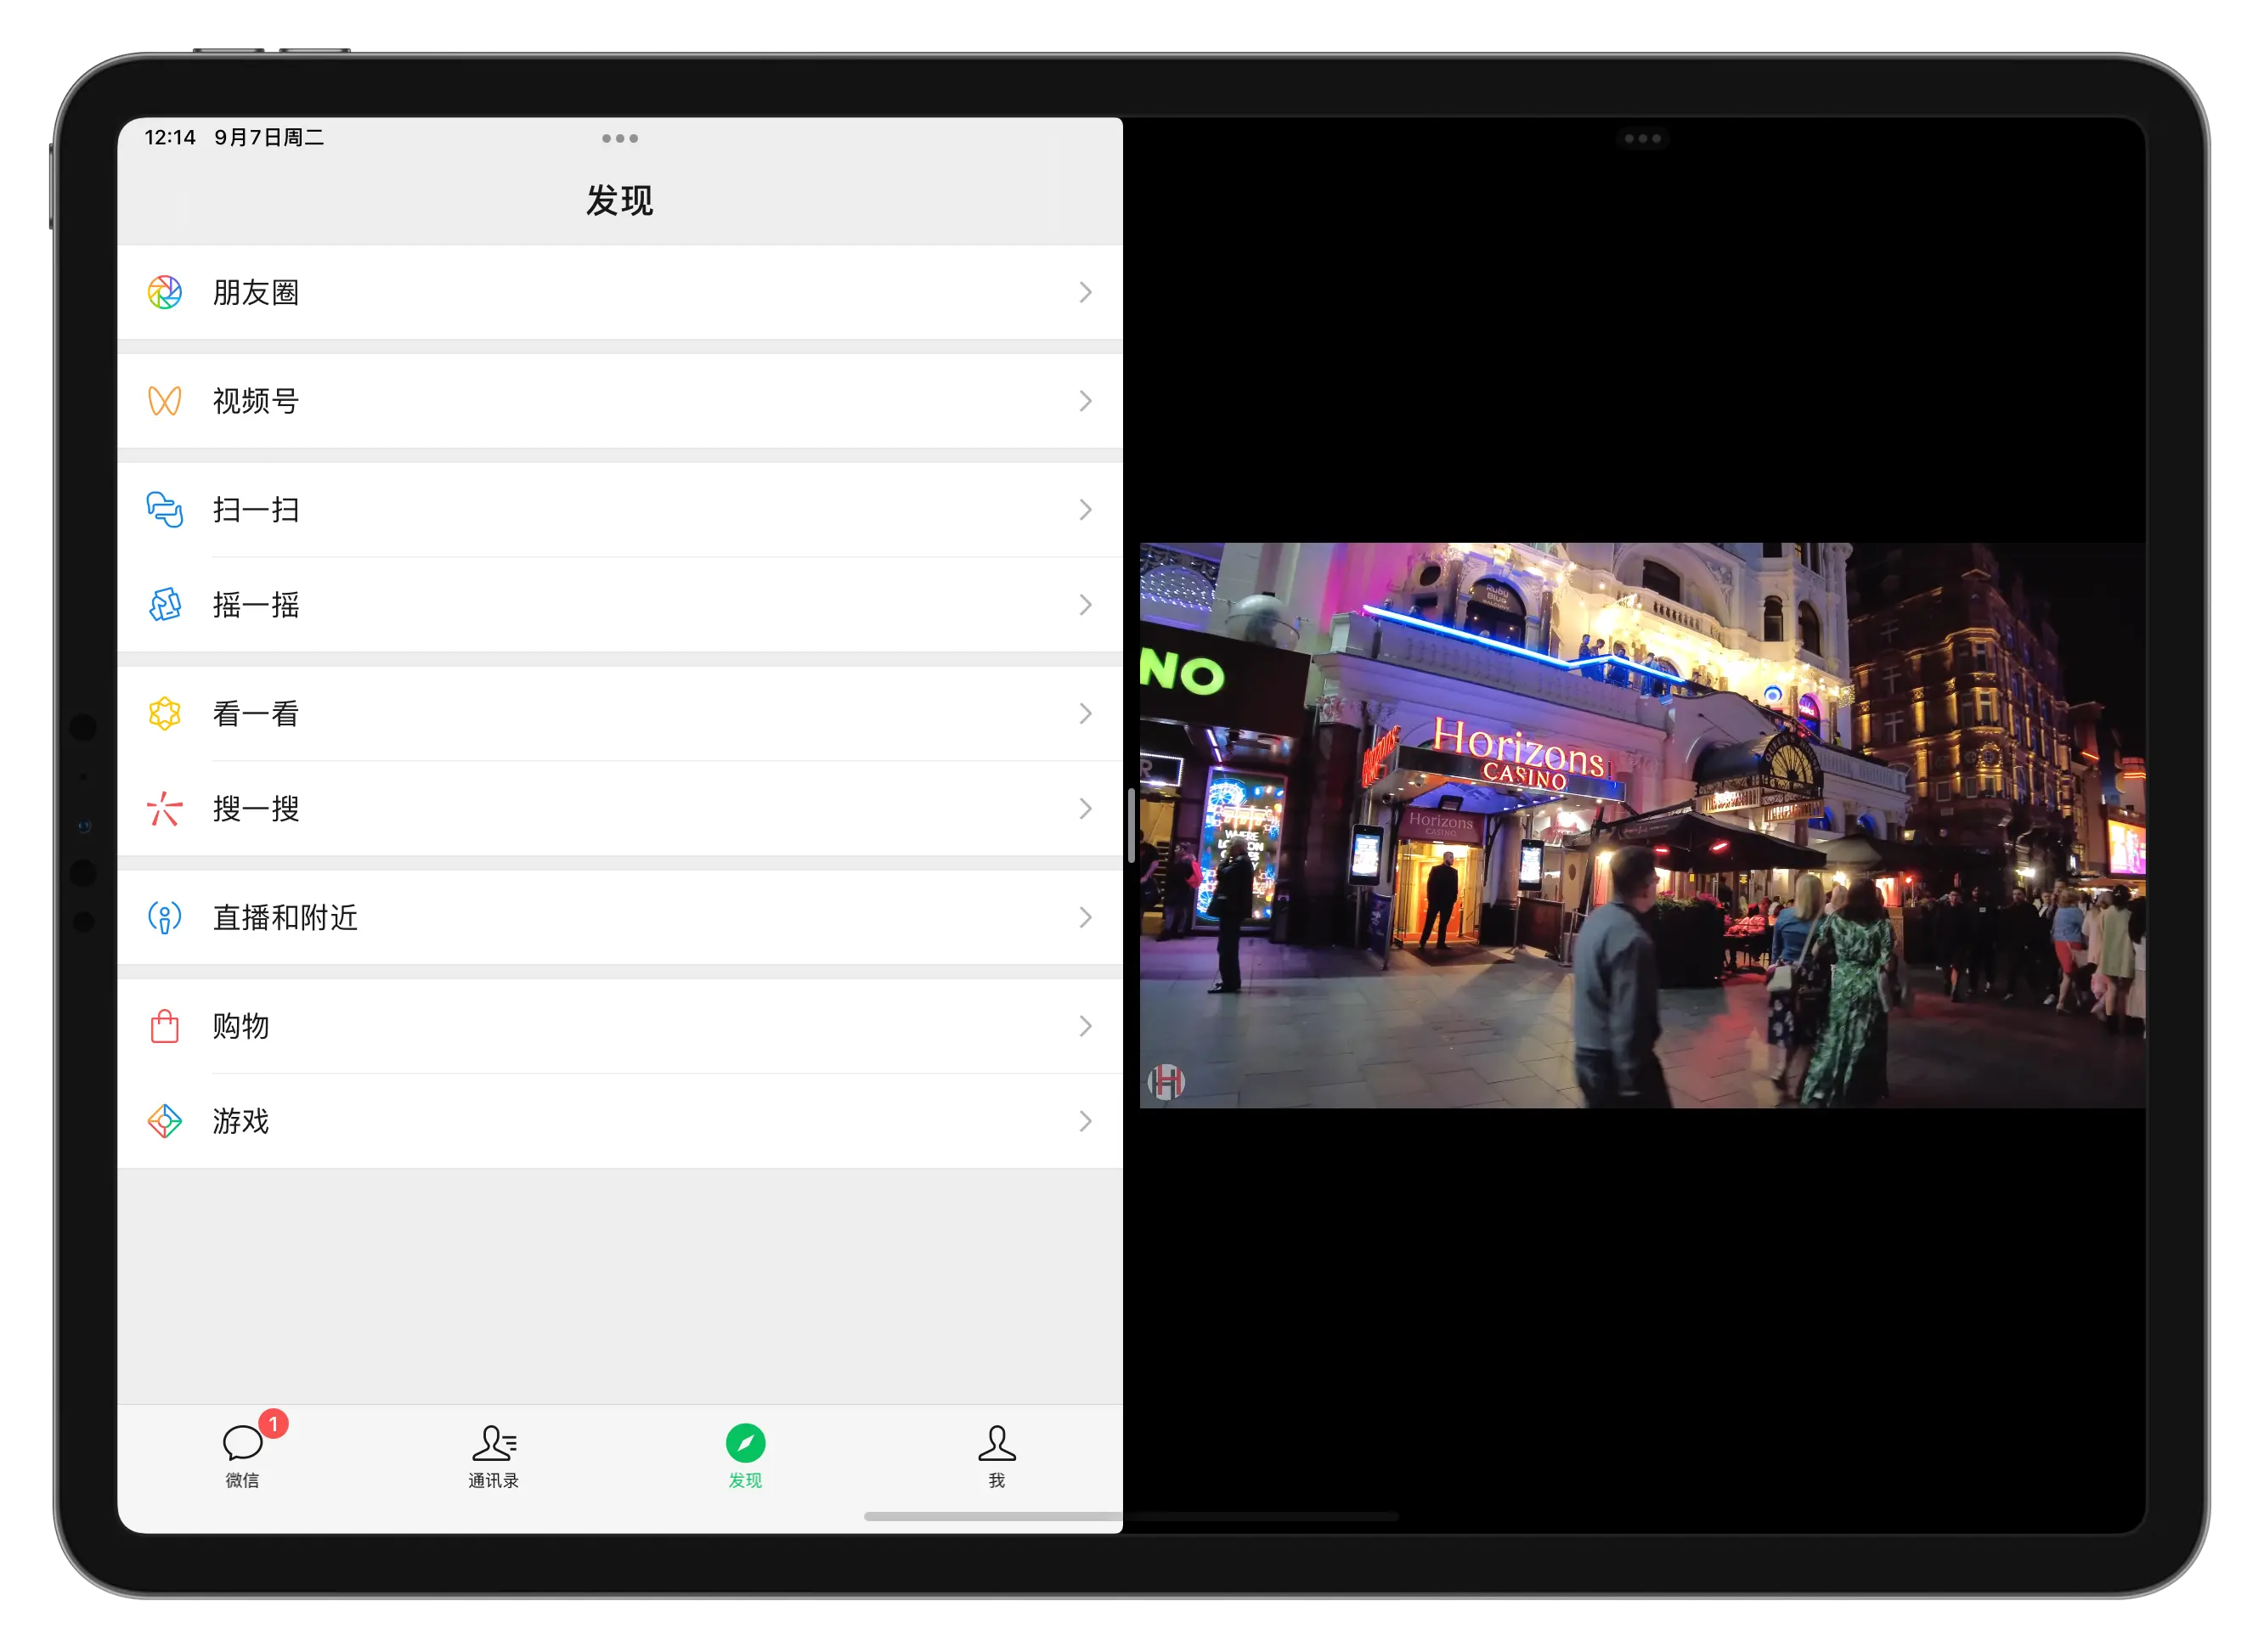Expand the 直播和附近 row chevron

[1086, 918]
